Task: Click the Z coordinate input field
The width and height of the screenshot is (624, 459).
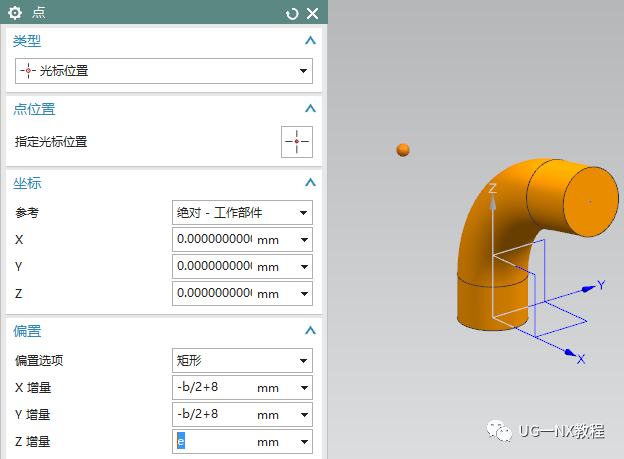Action: (x=214, y=293)
